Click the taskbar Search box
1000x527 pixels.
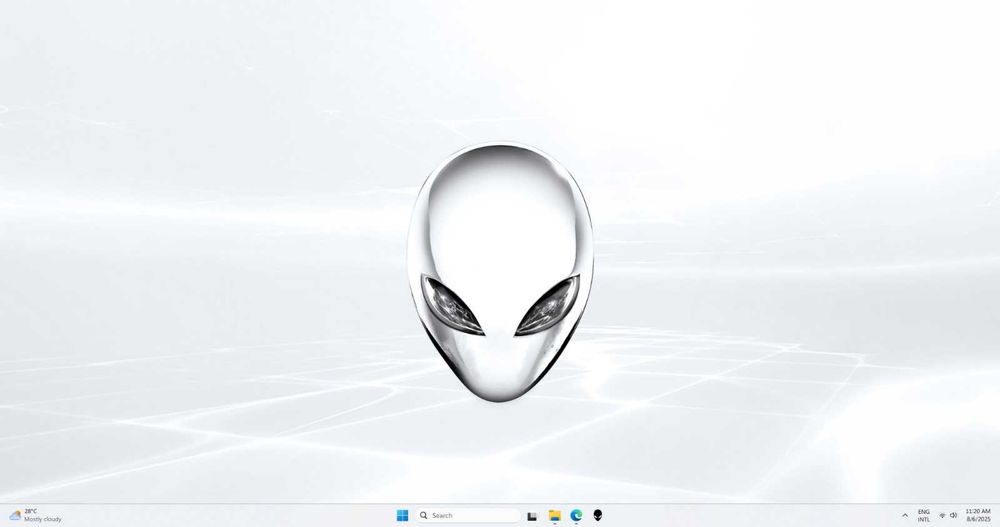(467, 516)
